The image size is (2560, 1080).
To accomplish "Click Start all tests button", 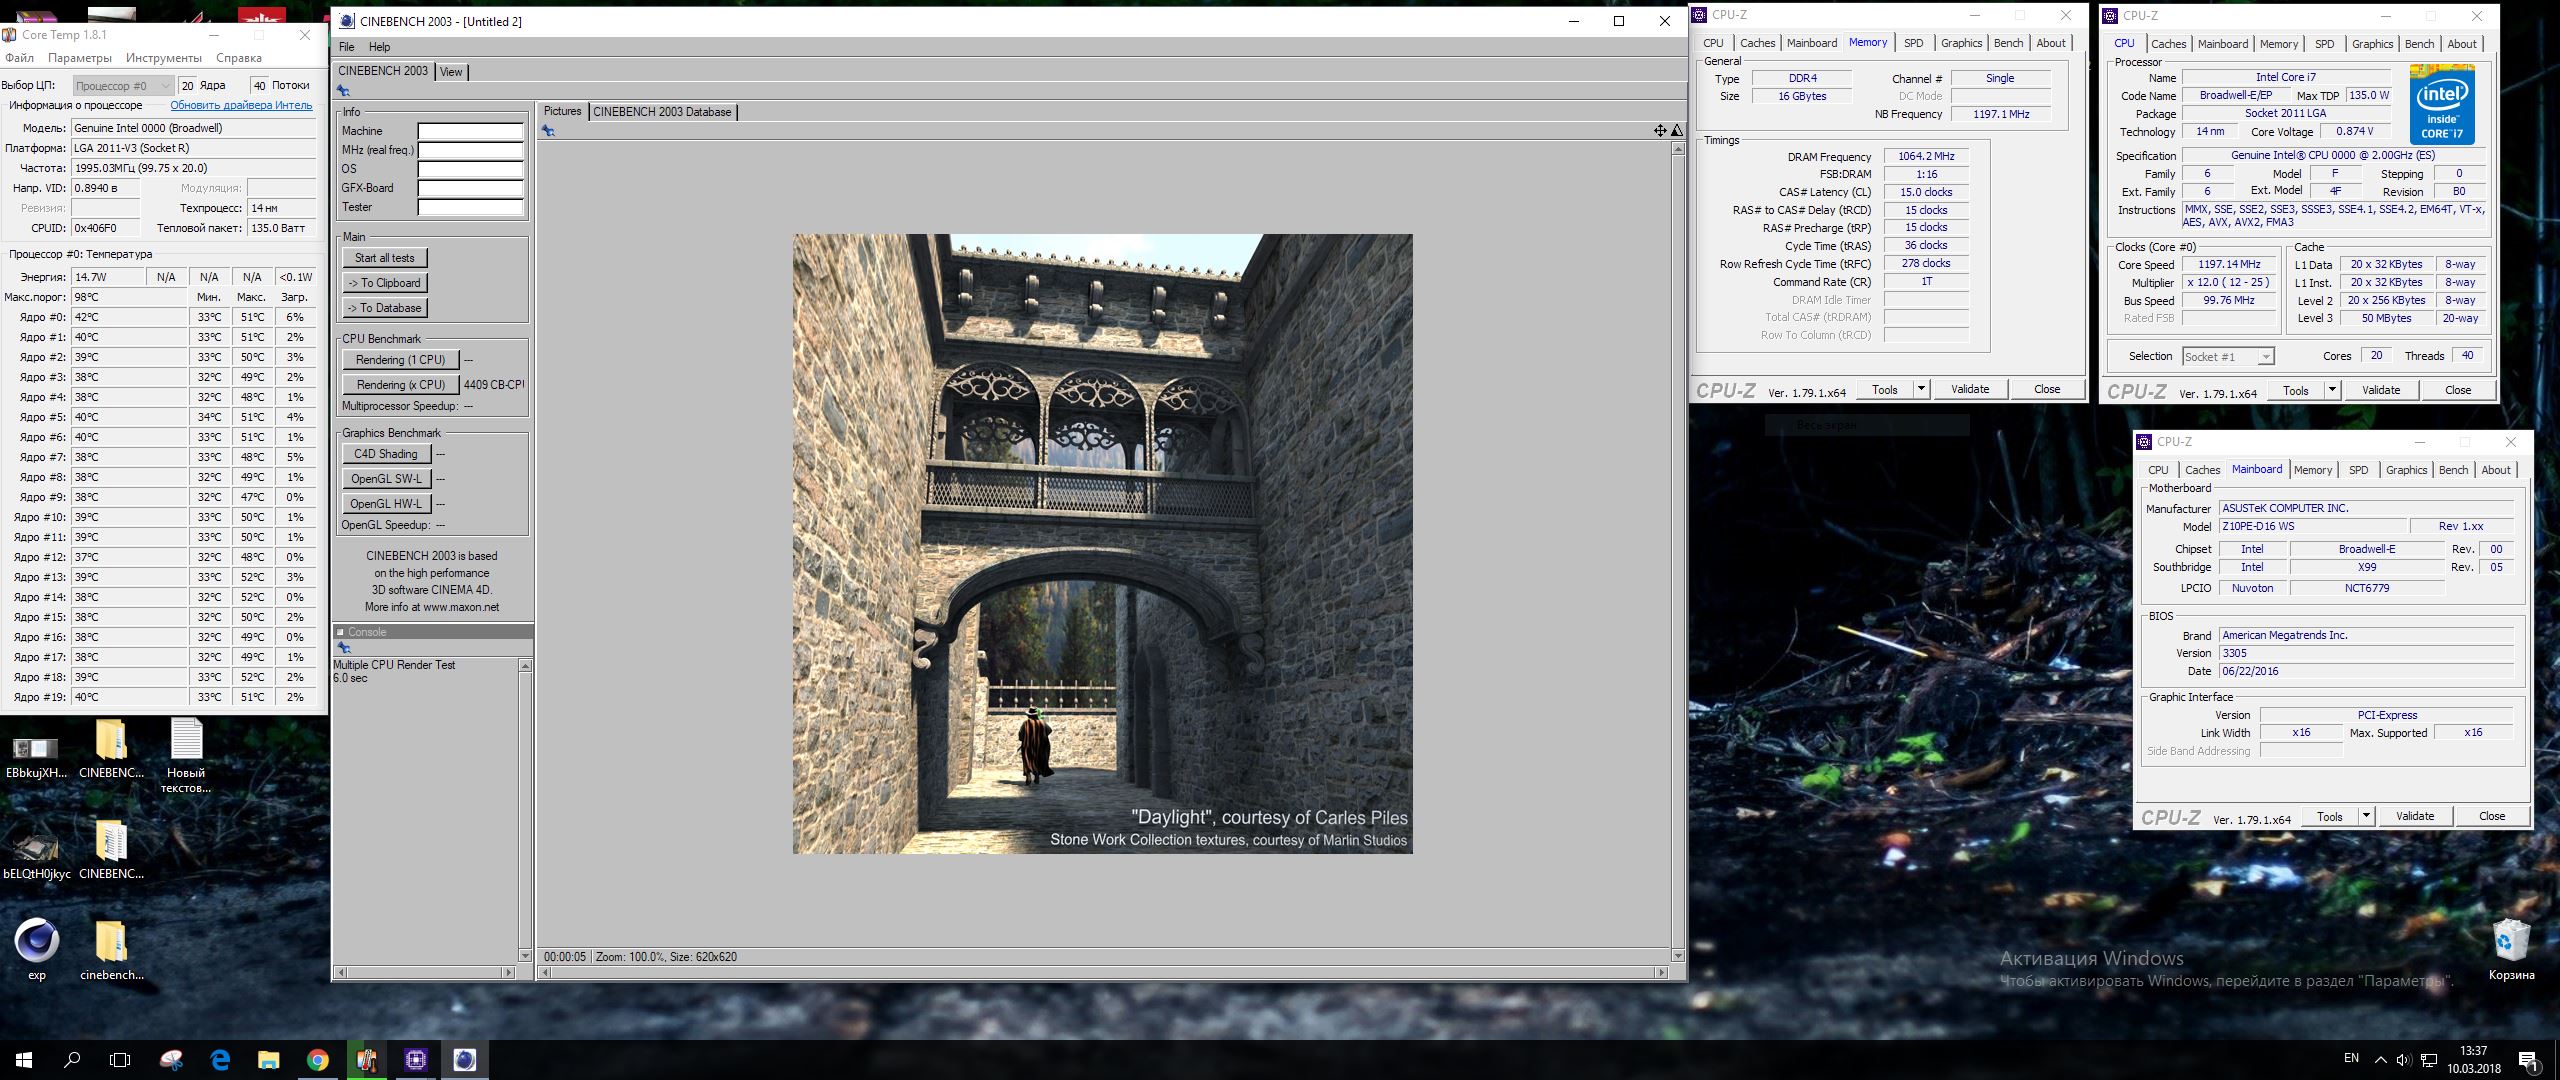I will coord(384,258).
